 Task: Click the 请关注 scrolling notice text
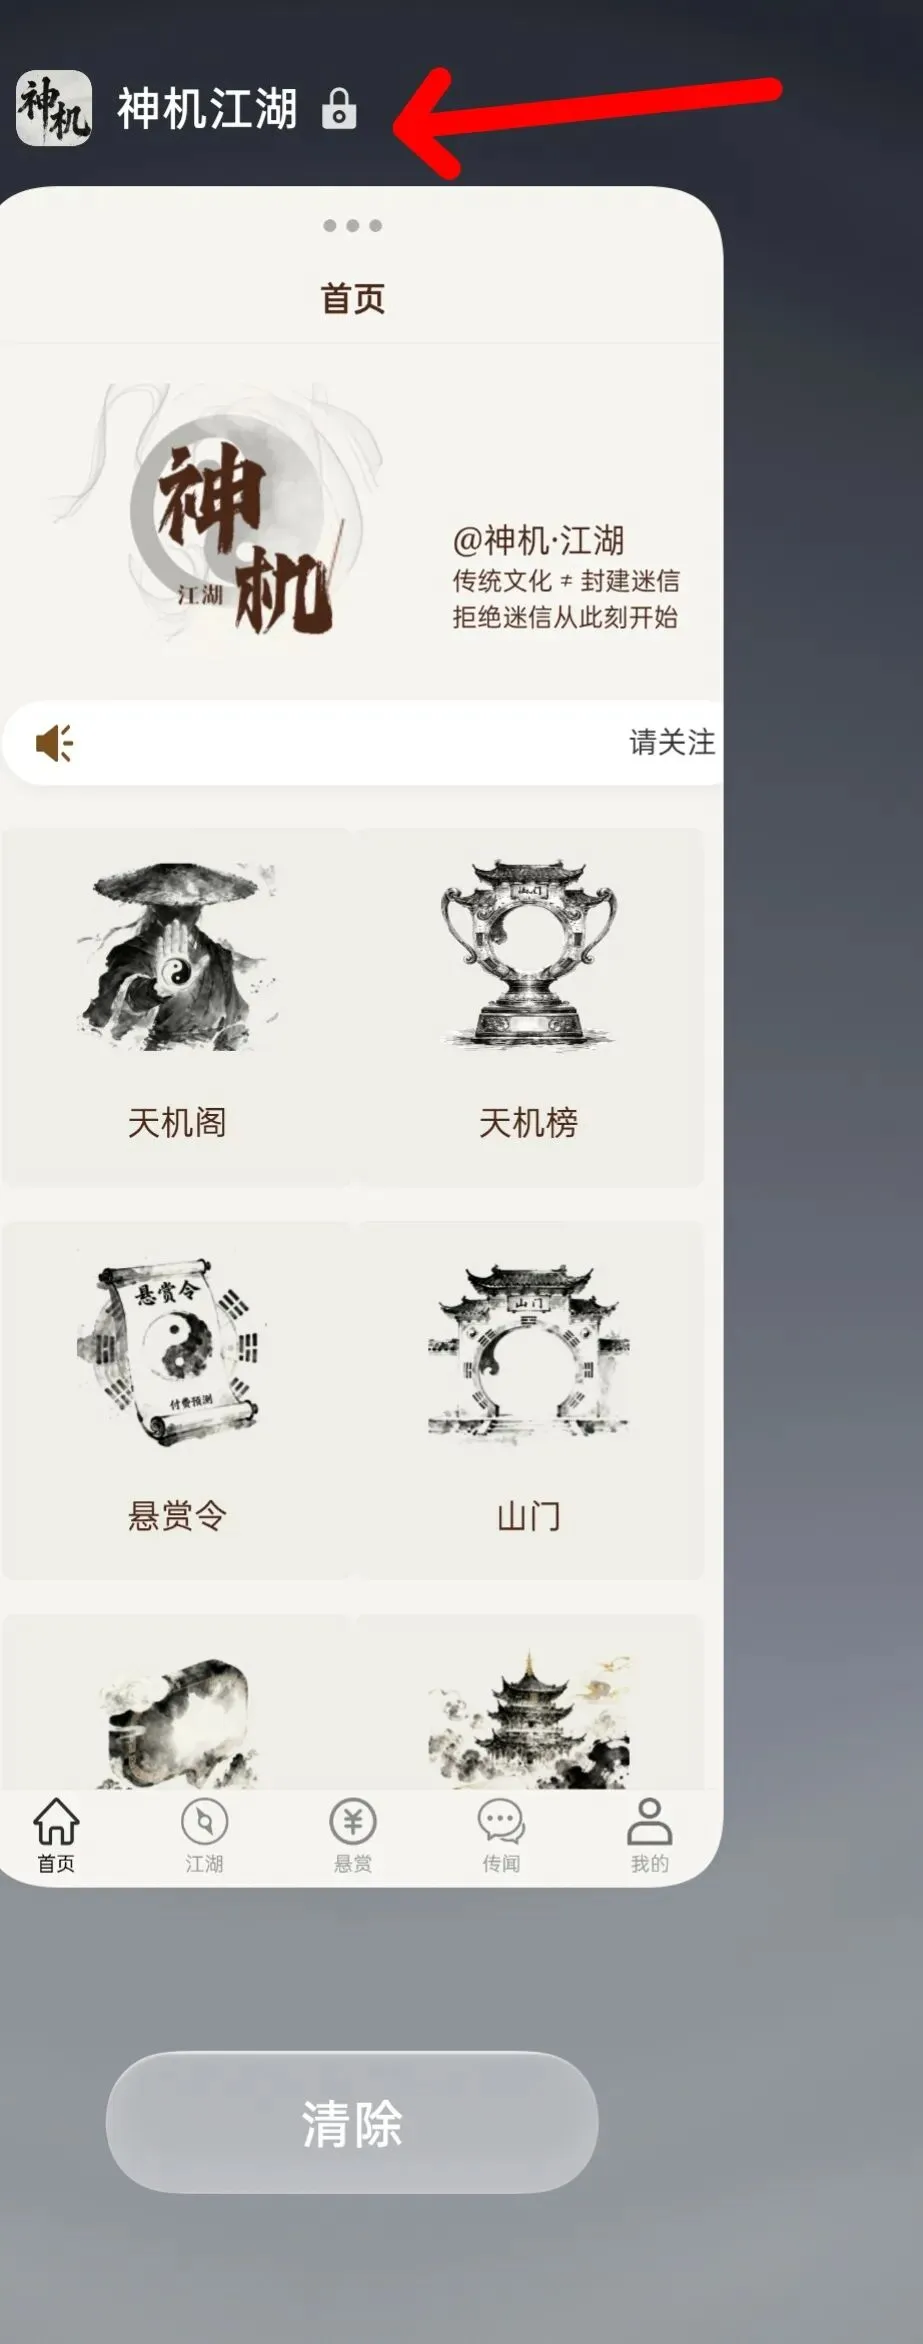672,742
